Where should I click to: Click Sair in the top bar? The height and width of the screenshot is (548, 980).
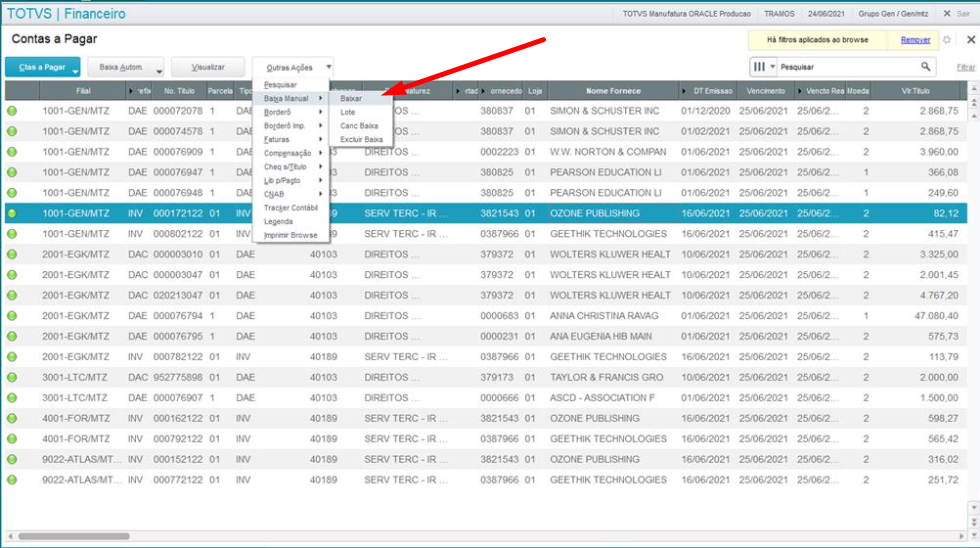tap(963, 13)
